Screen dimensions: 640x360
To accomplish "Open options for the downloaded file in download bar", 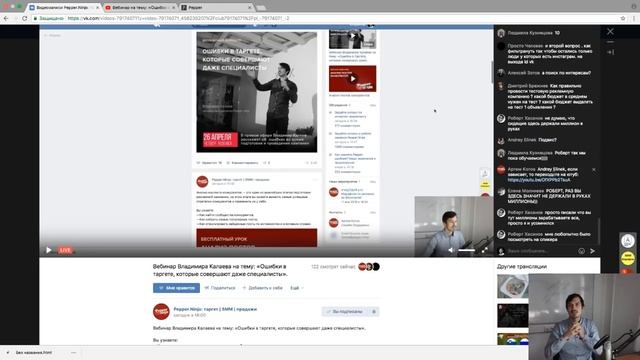I will point(73,352).
